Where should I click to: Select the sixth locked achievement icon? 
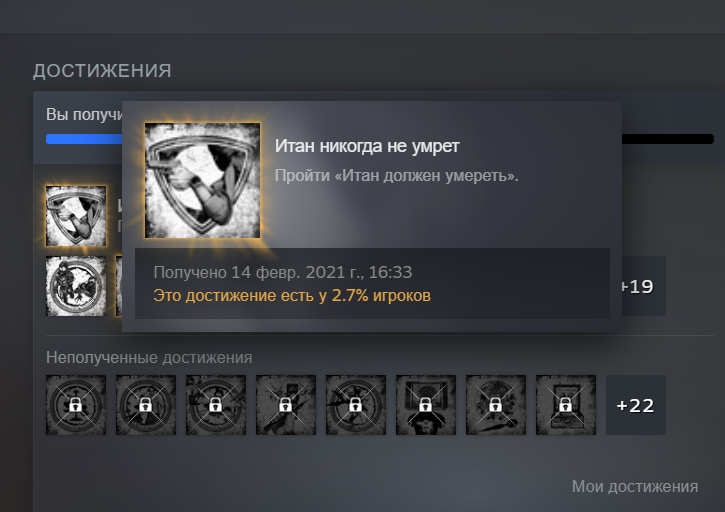pyautogui.click(x=426, y=405)
